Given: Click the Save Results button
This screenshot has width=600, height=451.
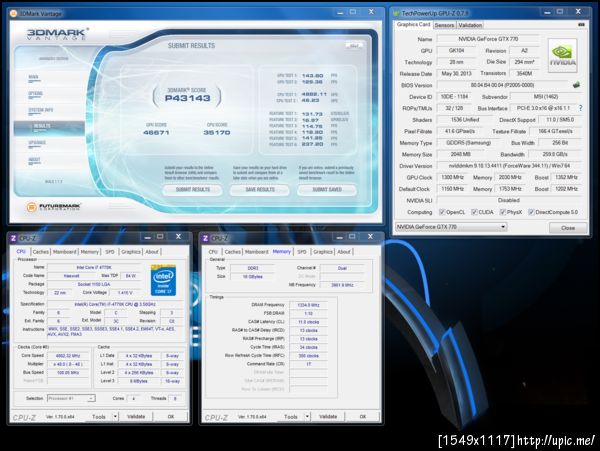Looking at the screenshot, I should 260,190.
